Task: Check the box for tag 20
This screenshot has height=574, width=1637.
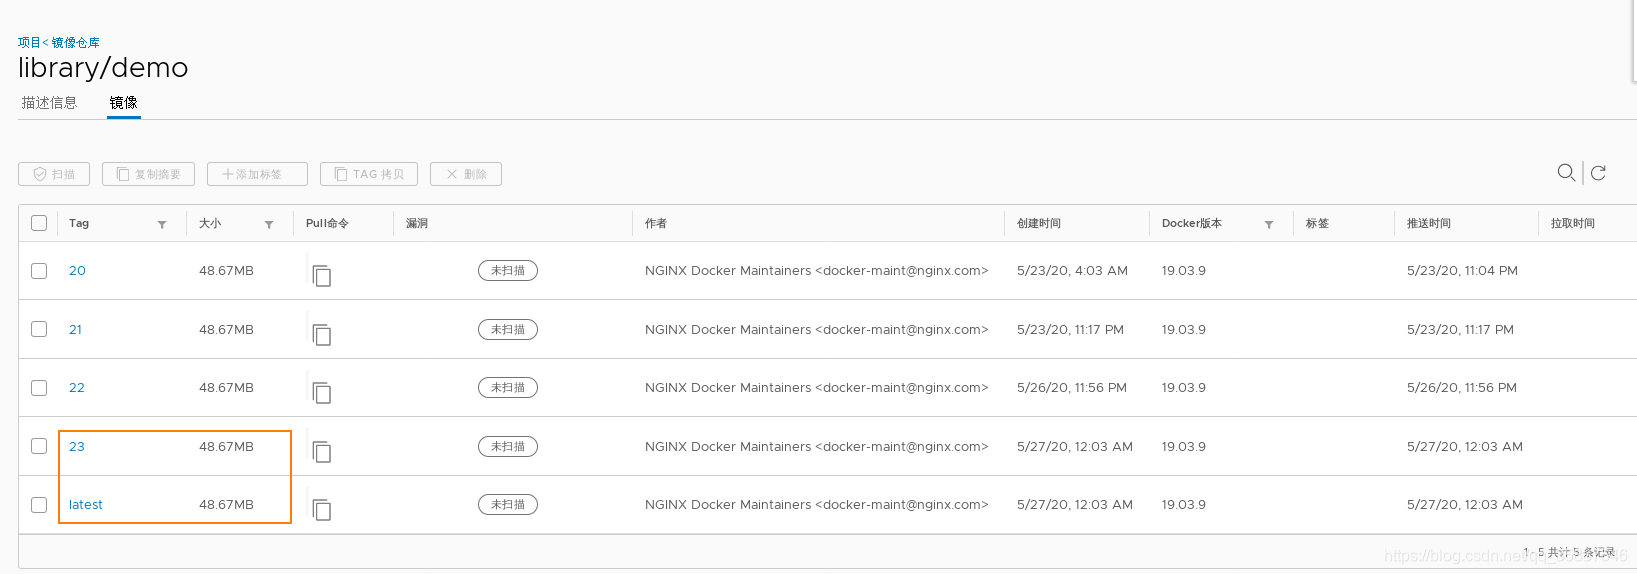Action: point(39,271)
